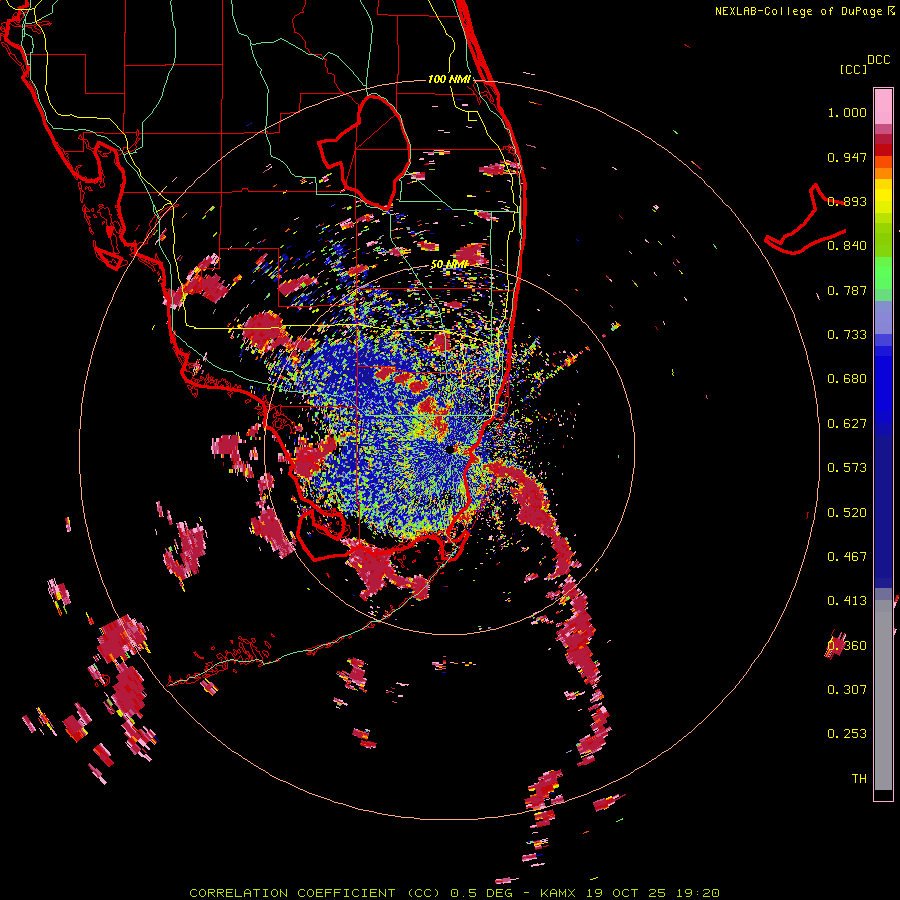
Task: Click the 0.627 color scale value
Action: 847,424
